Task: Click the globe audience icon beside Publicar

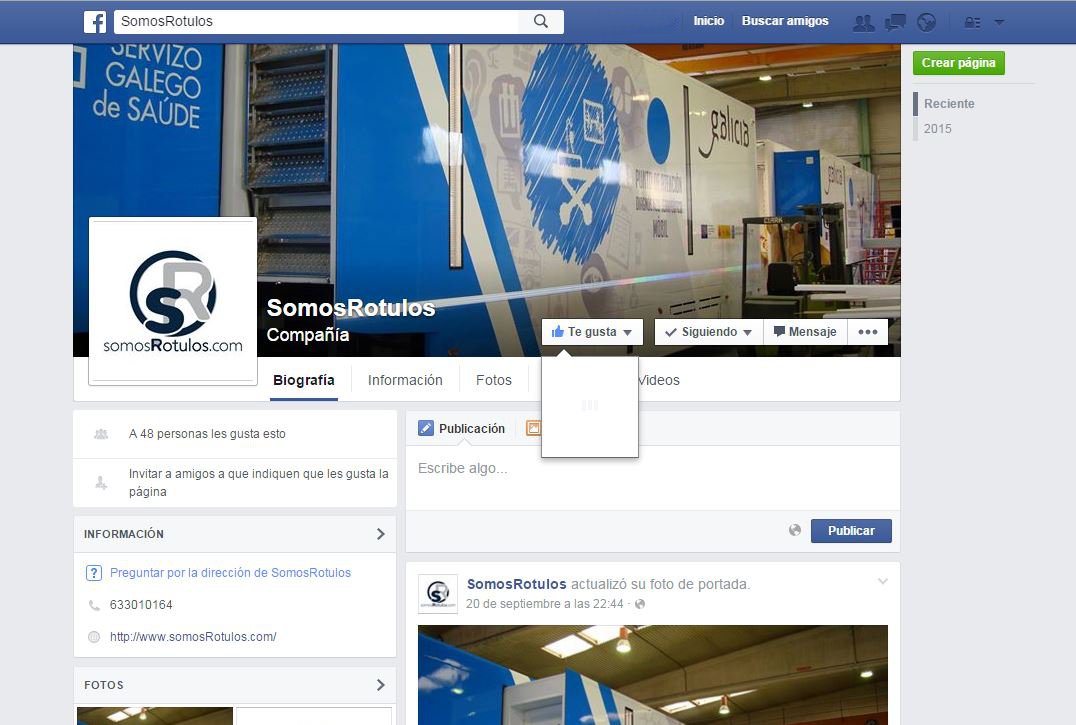Action: (795, 530)
